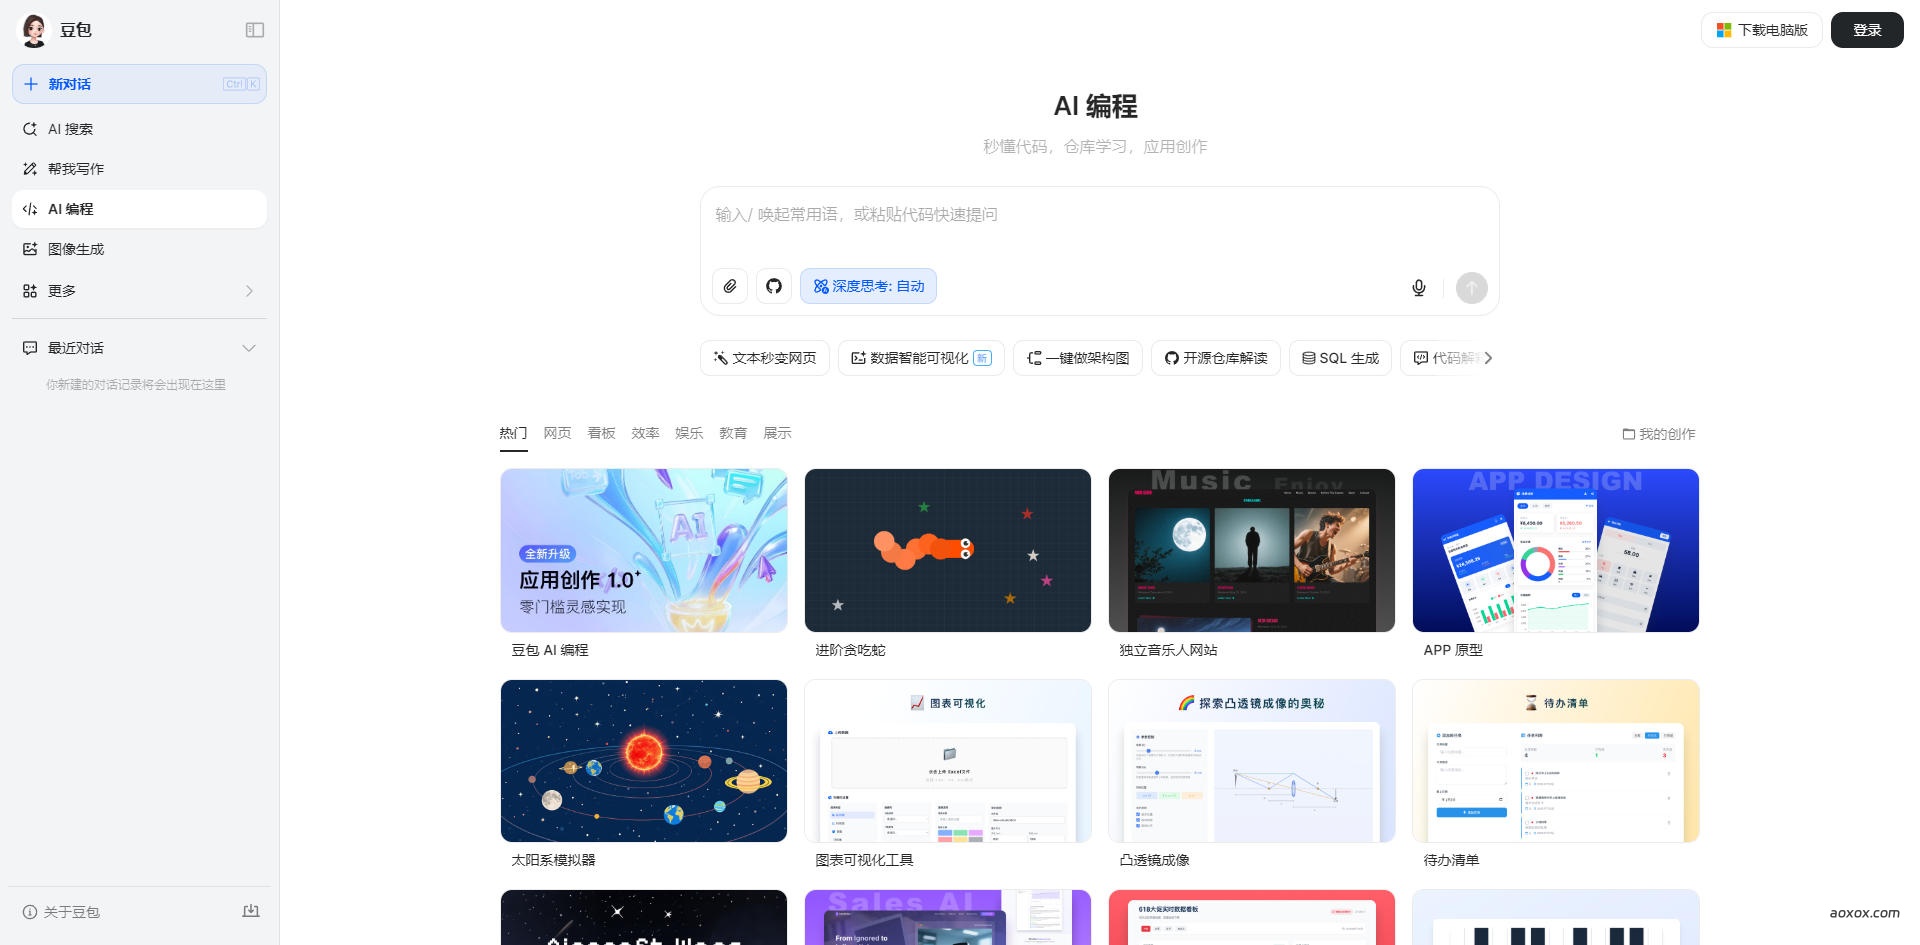Choose SQL 生成 suggestion chip
This screenshot has height=945, width=1920.
pos(1340,358)
